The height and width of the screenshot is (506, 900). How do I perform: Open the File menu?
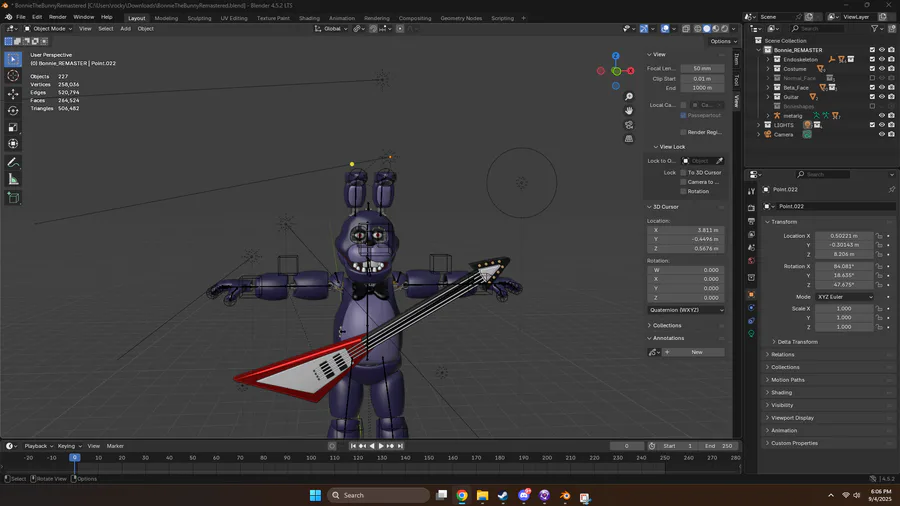coord(21,17)
